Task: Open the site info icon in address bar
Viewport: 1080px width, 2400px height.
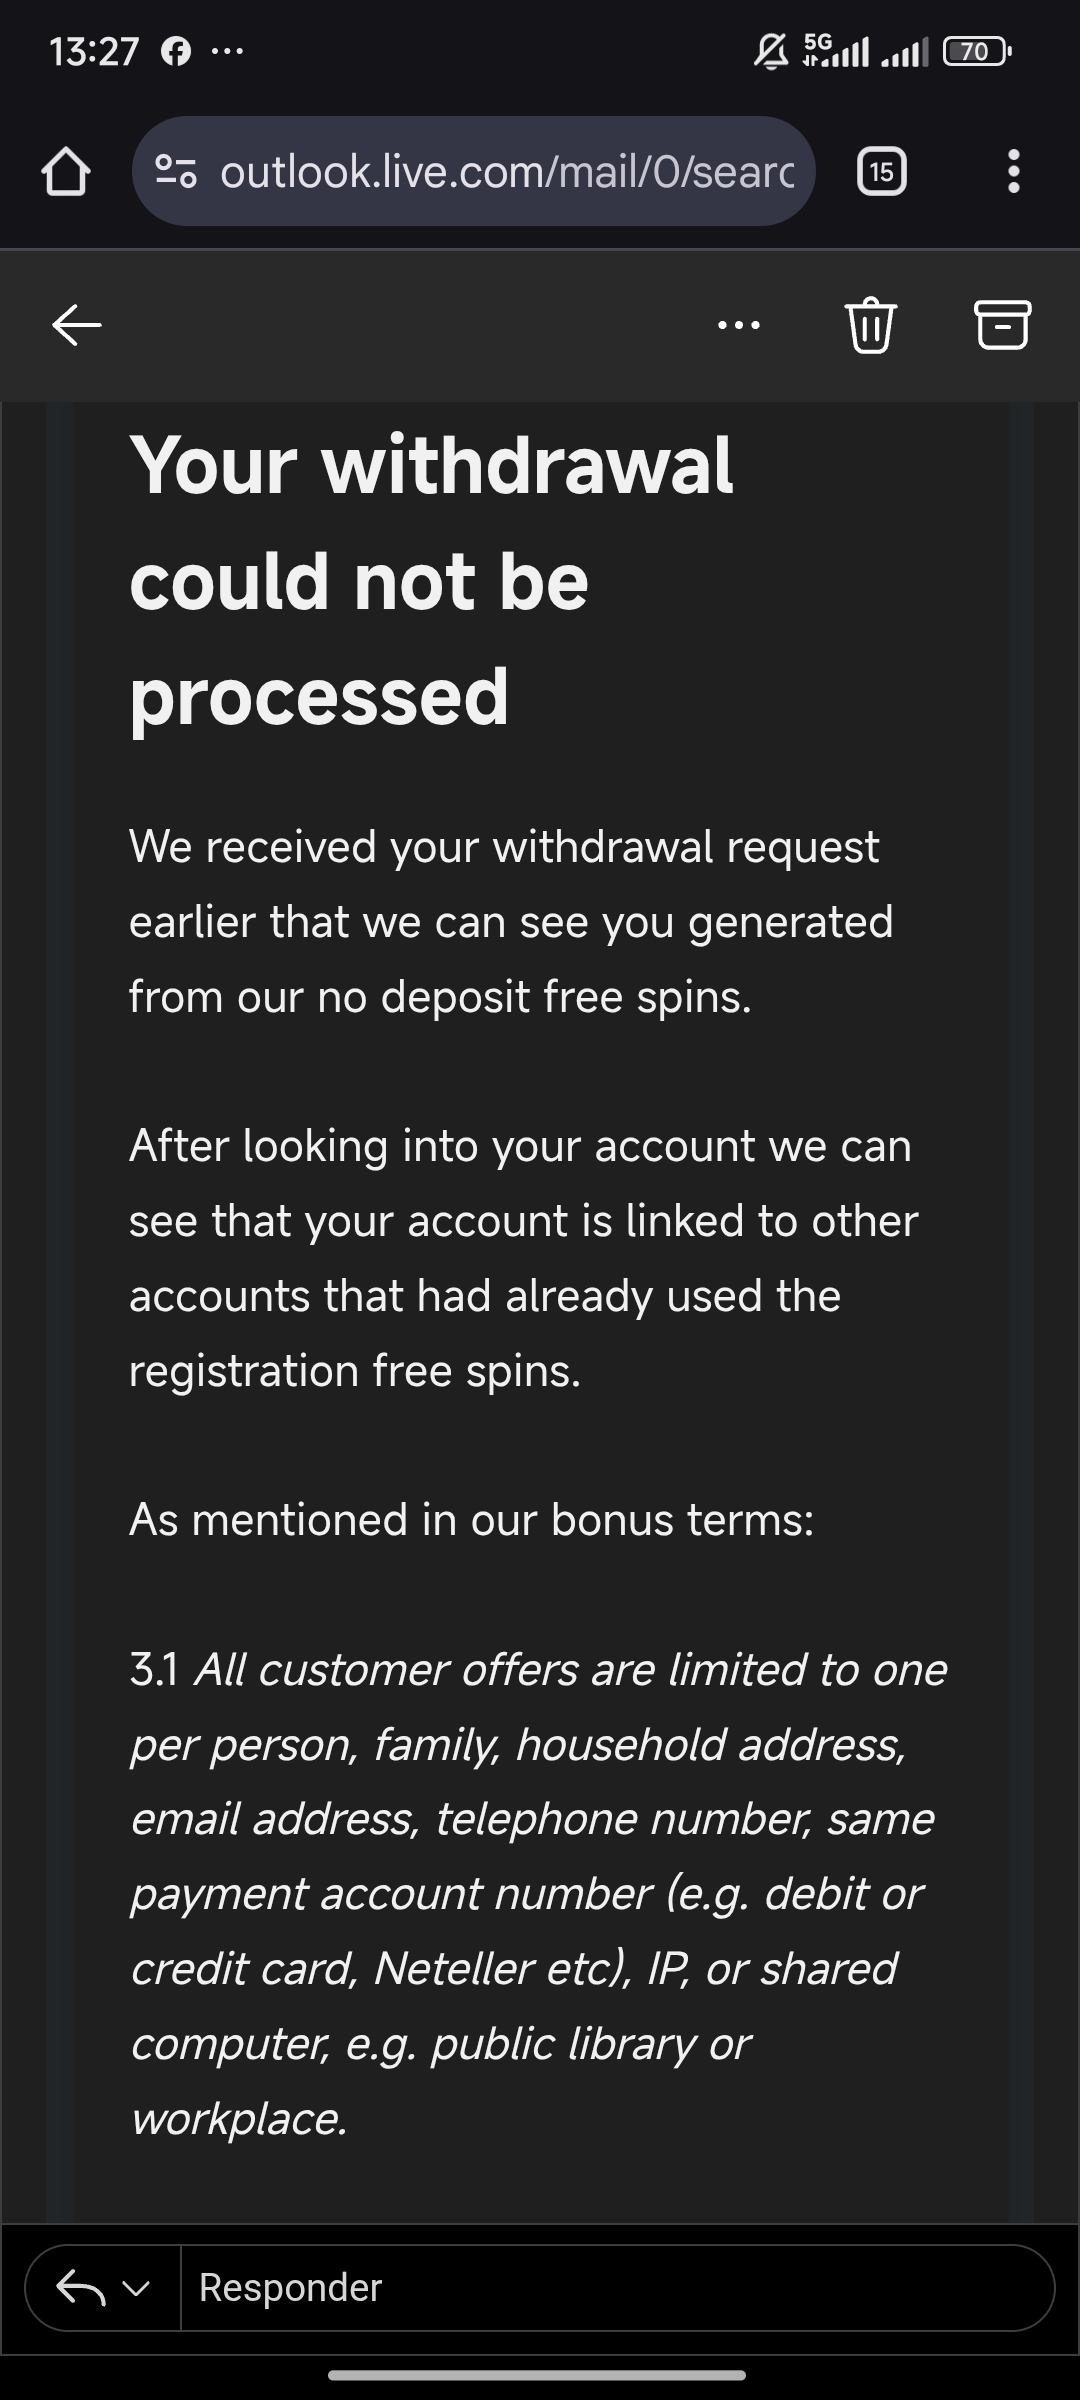Action: 176,172
